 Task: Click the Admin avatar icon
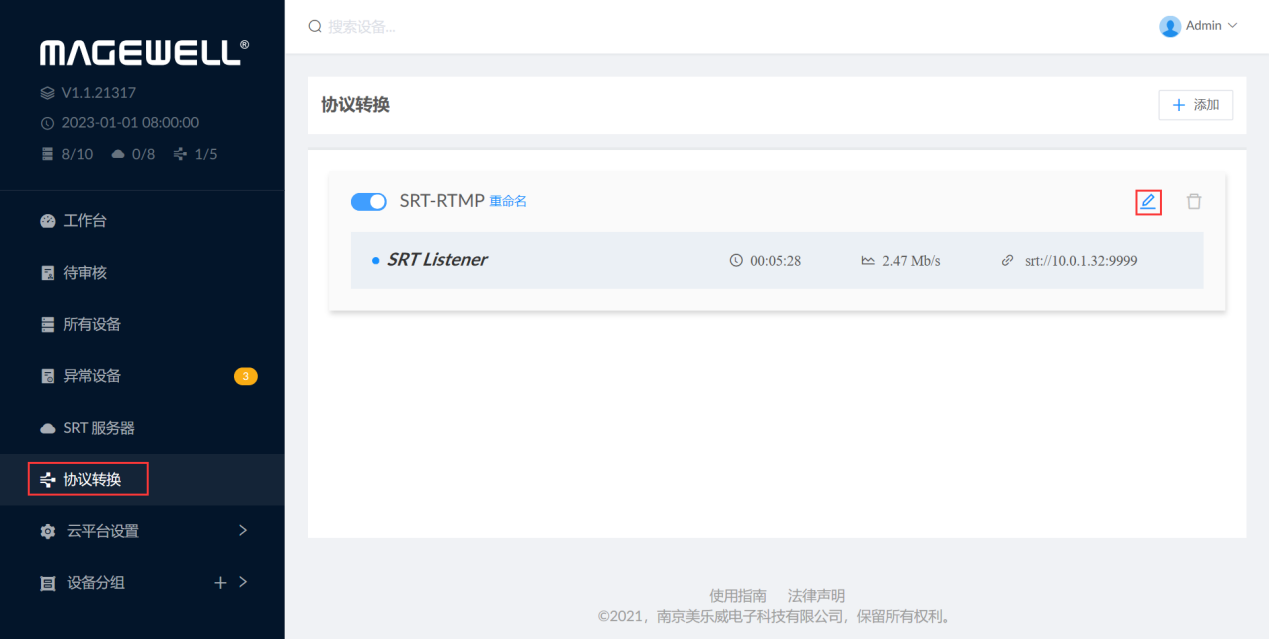1170,26
